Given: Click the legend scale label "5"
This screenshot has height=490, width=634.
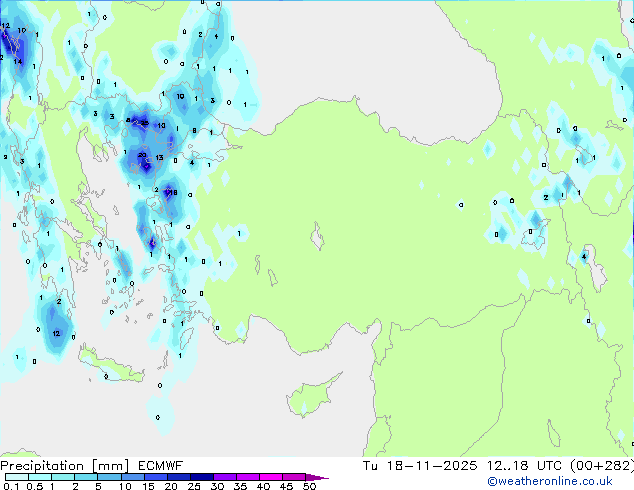Looking at the screenshot, I should 98,486.
